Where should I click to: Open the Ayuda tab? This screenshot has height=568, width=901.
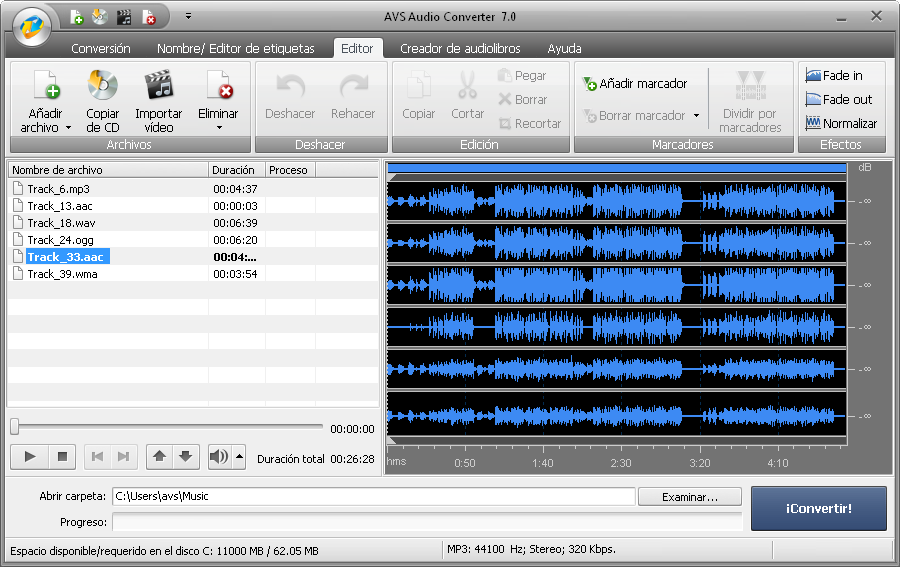pos(564,48)
